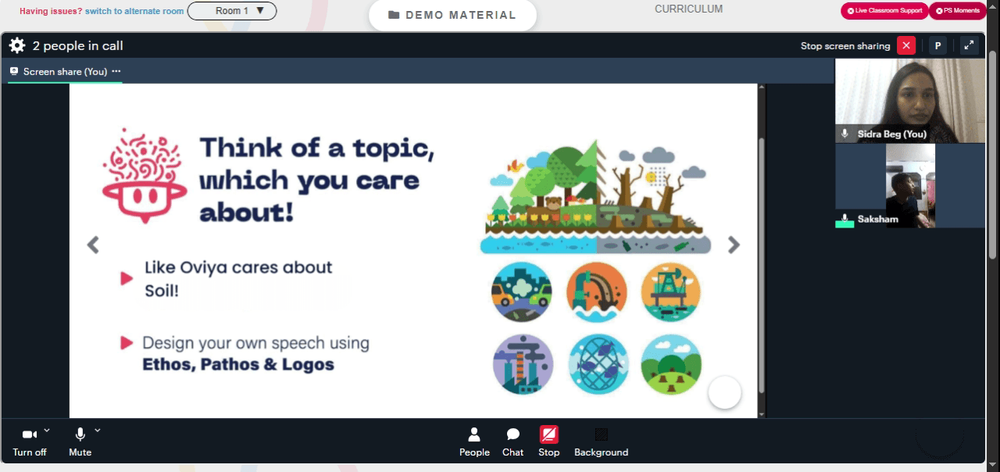1000x472 pixels.
Task: Click Live Classroom Support button
Action: pyautogui.click(x=884, y=11)
